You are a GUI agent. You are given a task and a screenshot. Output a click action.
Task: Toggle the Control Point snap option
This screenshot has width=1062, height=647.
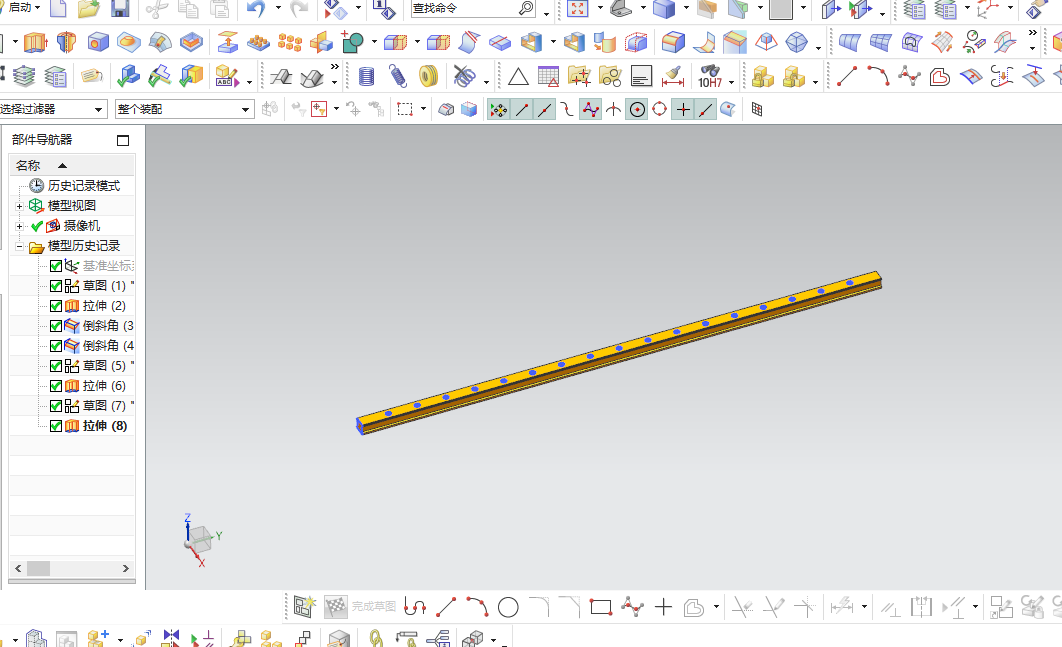coord(591,109)
